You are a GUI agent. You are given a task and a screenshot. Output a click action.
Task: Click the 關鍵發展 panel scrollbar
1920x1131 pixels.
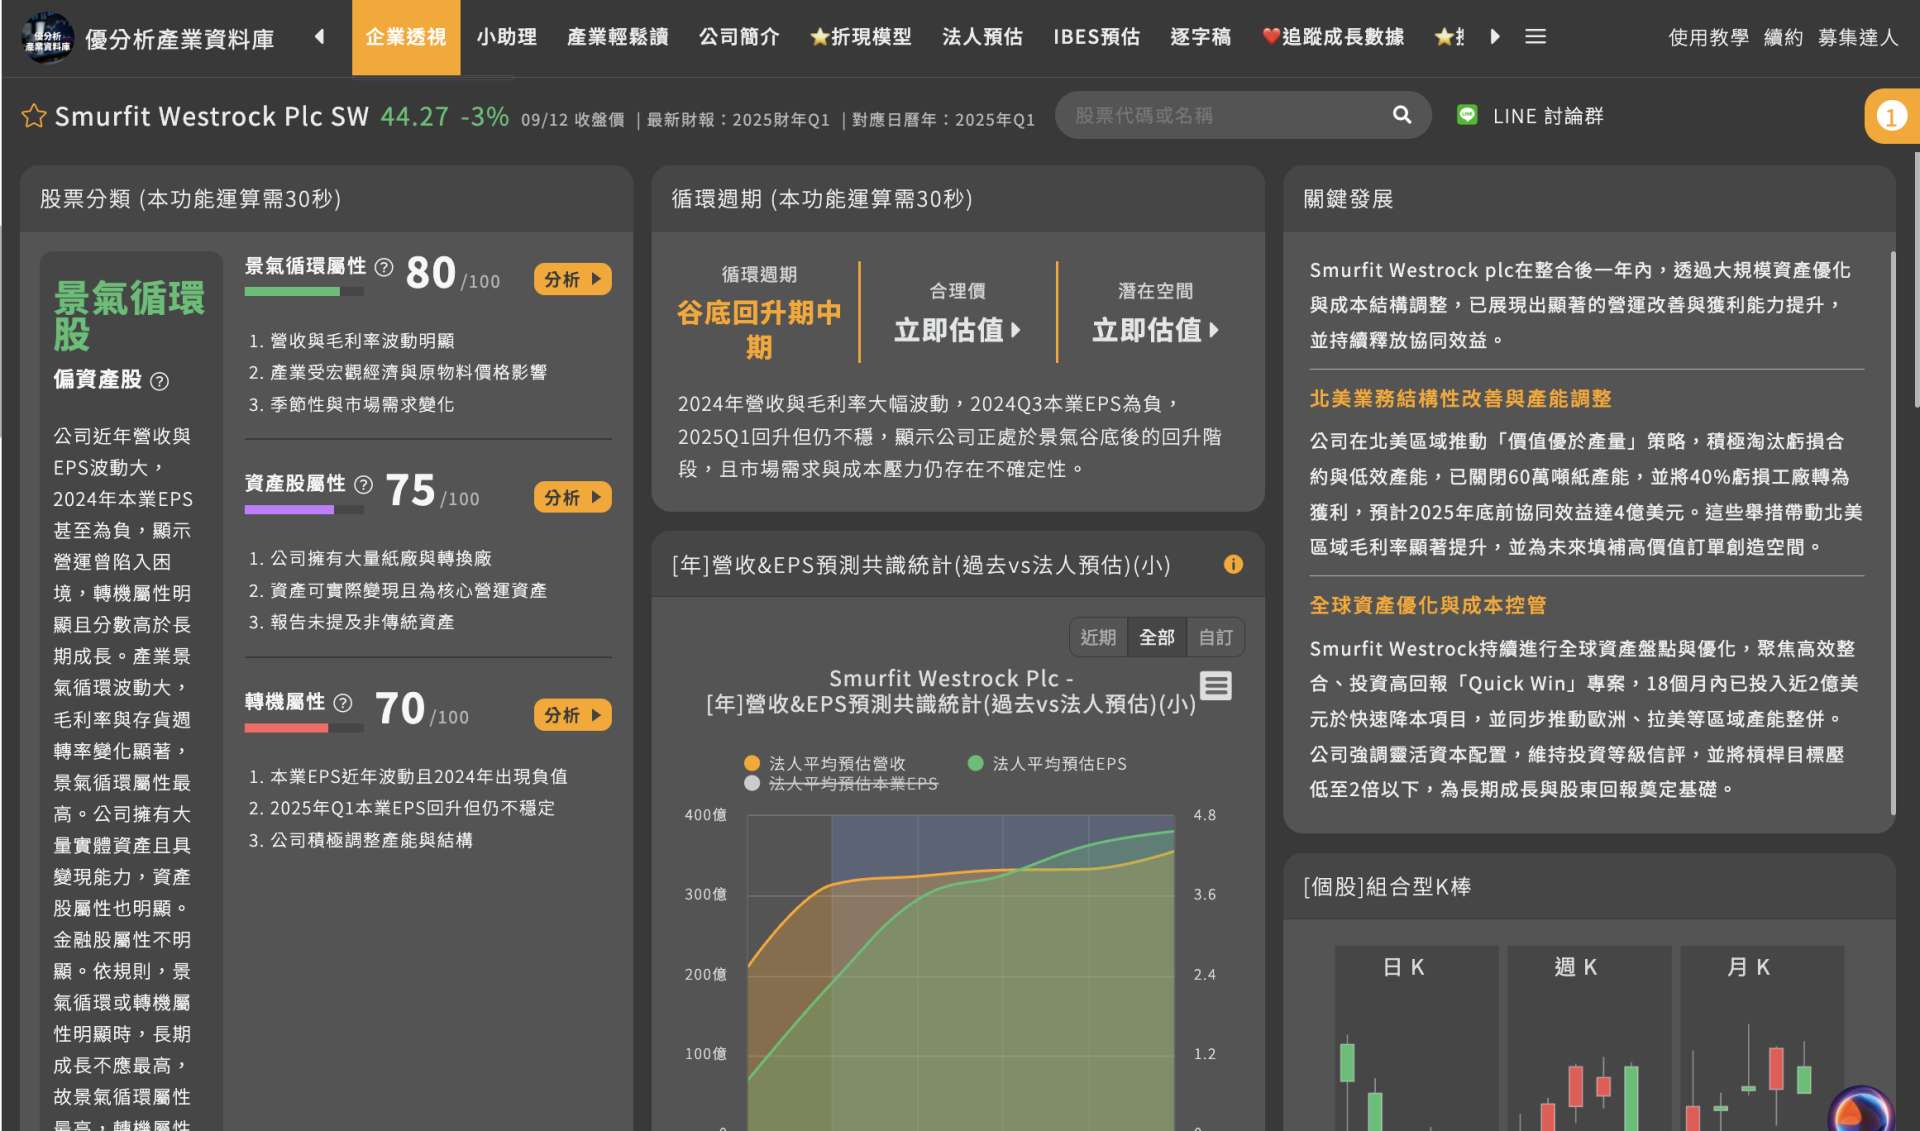(x=1892, y=532)
